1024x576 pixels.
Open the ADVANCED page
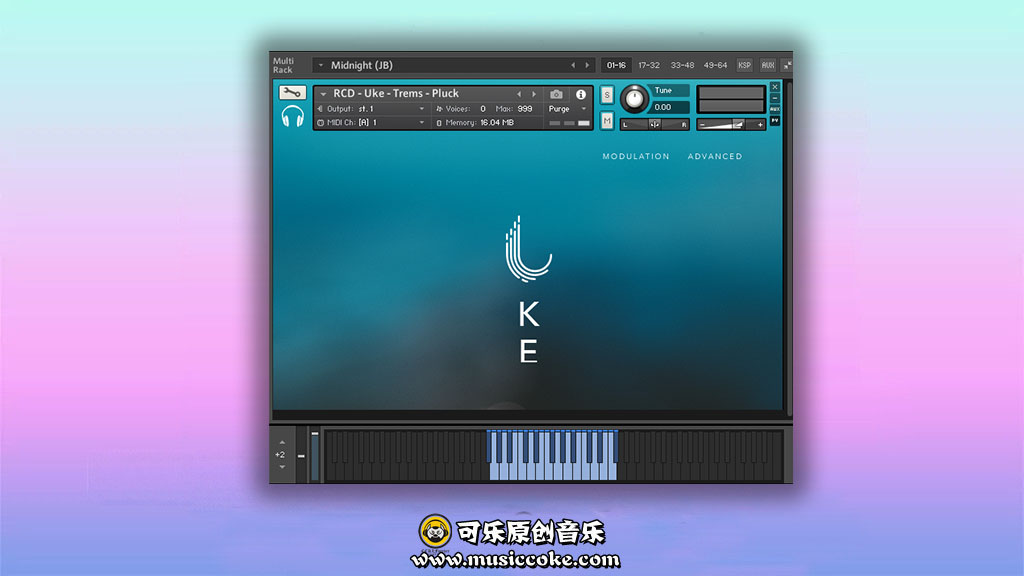point(714,157)
